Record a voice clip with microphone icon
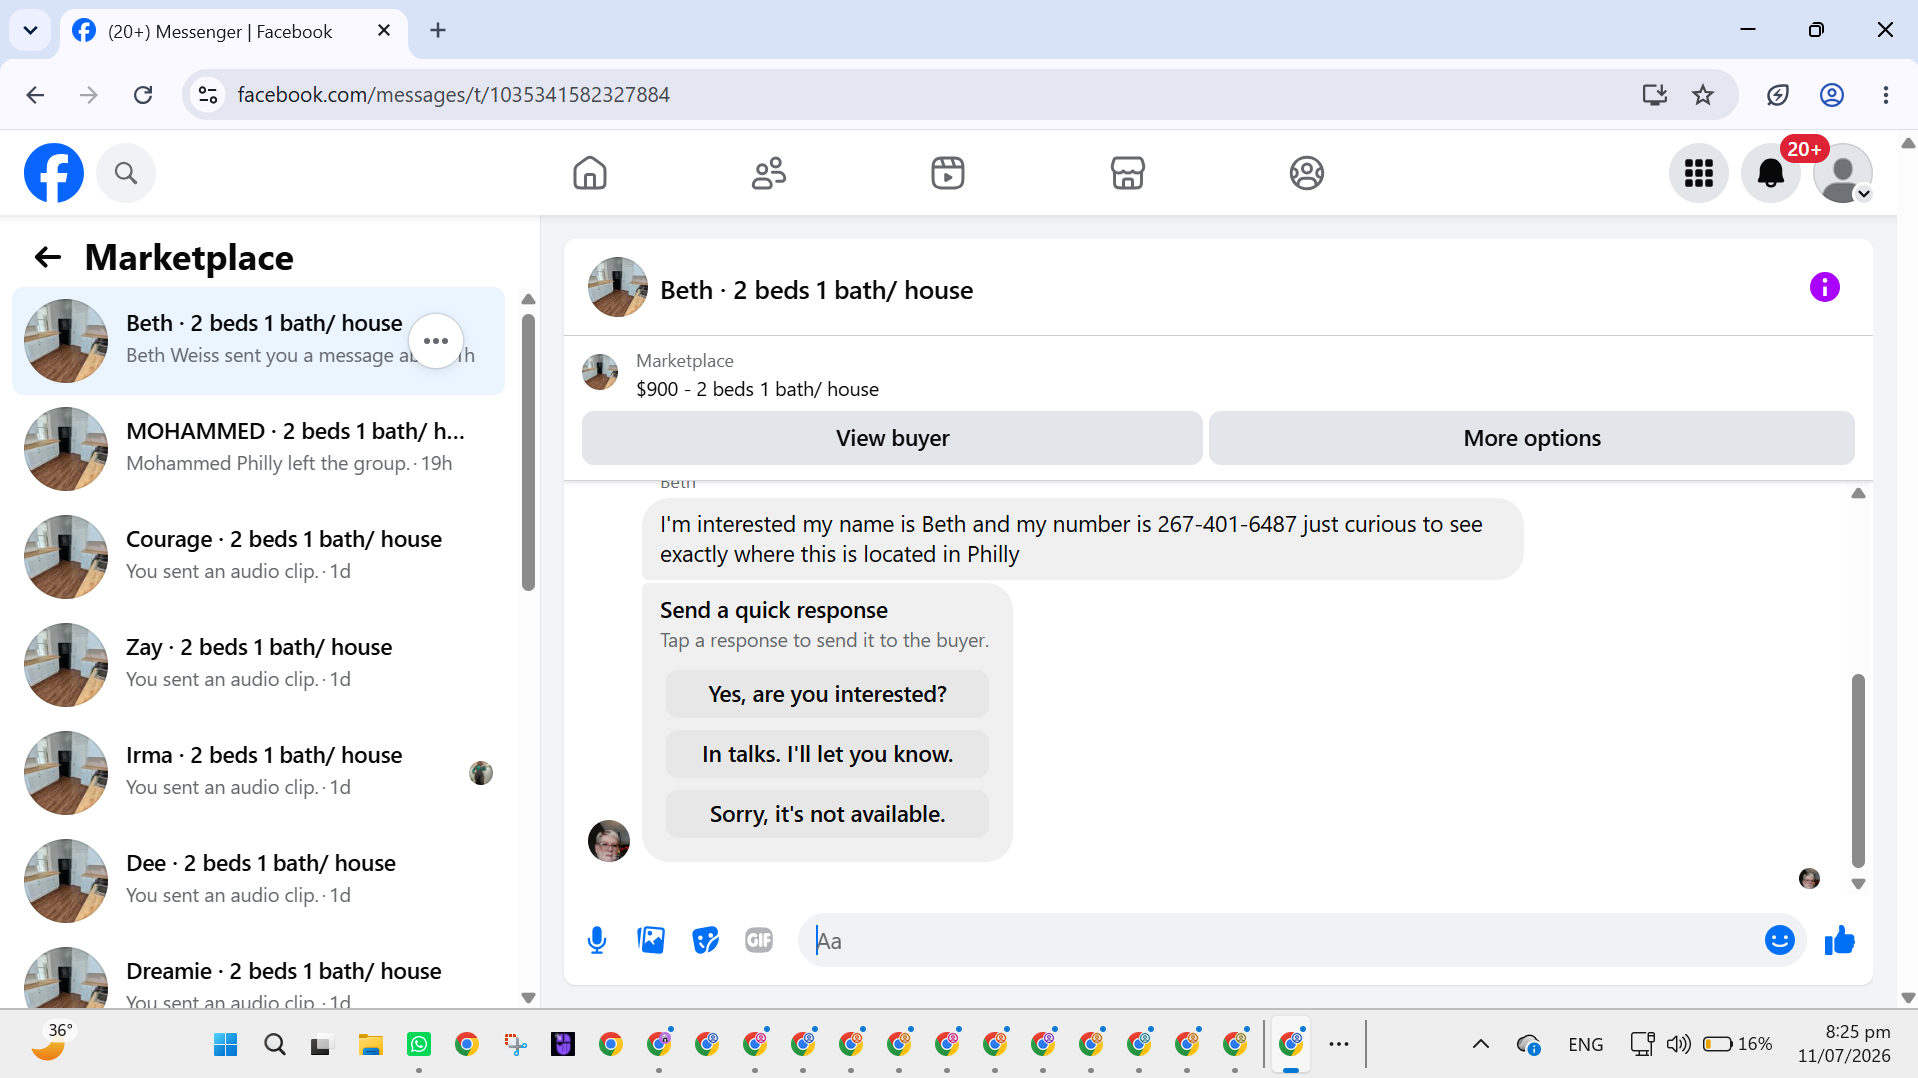This screenshot has width=1918, height=1078. click(597, 940)
